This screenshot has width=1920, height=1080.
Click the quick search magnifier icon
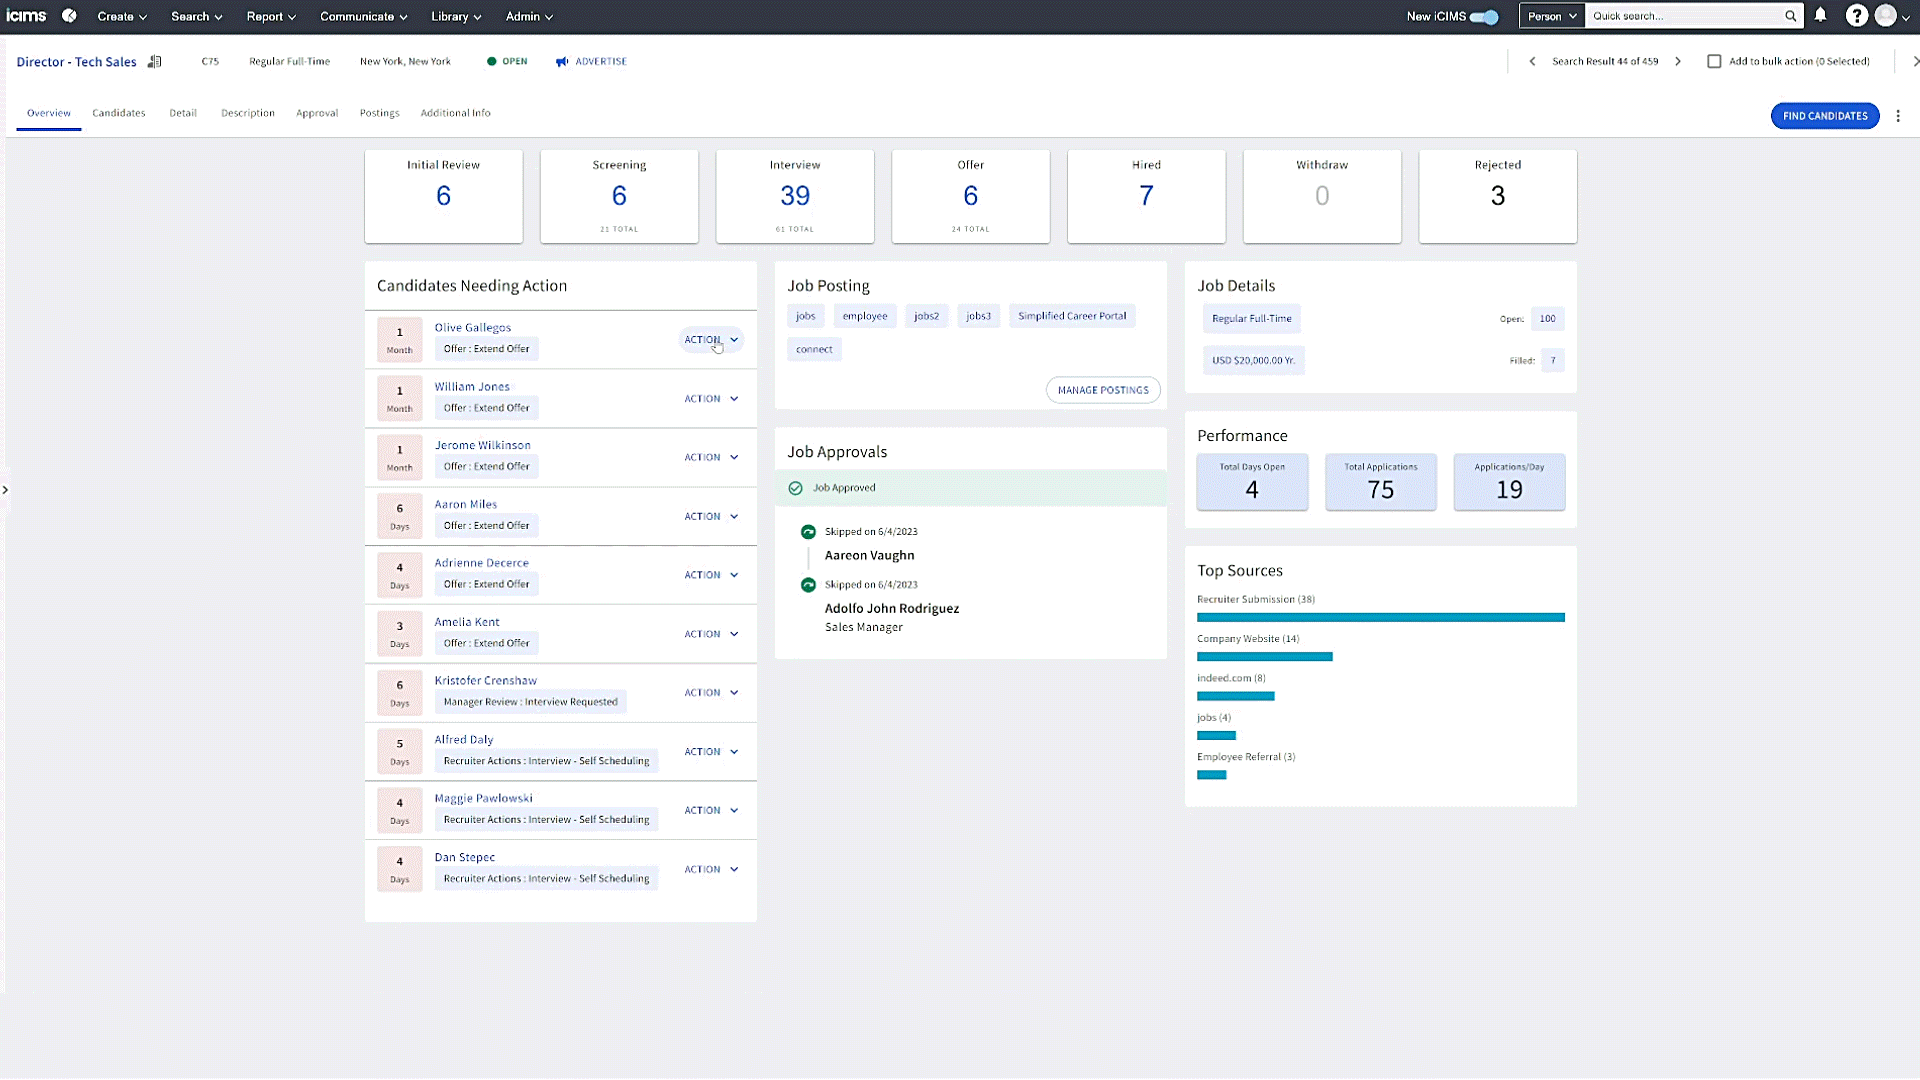tap(1790, 16)
